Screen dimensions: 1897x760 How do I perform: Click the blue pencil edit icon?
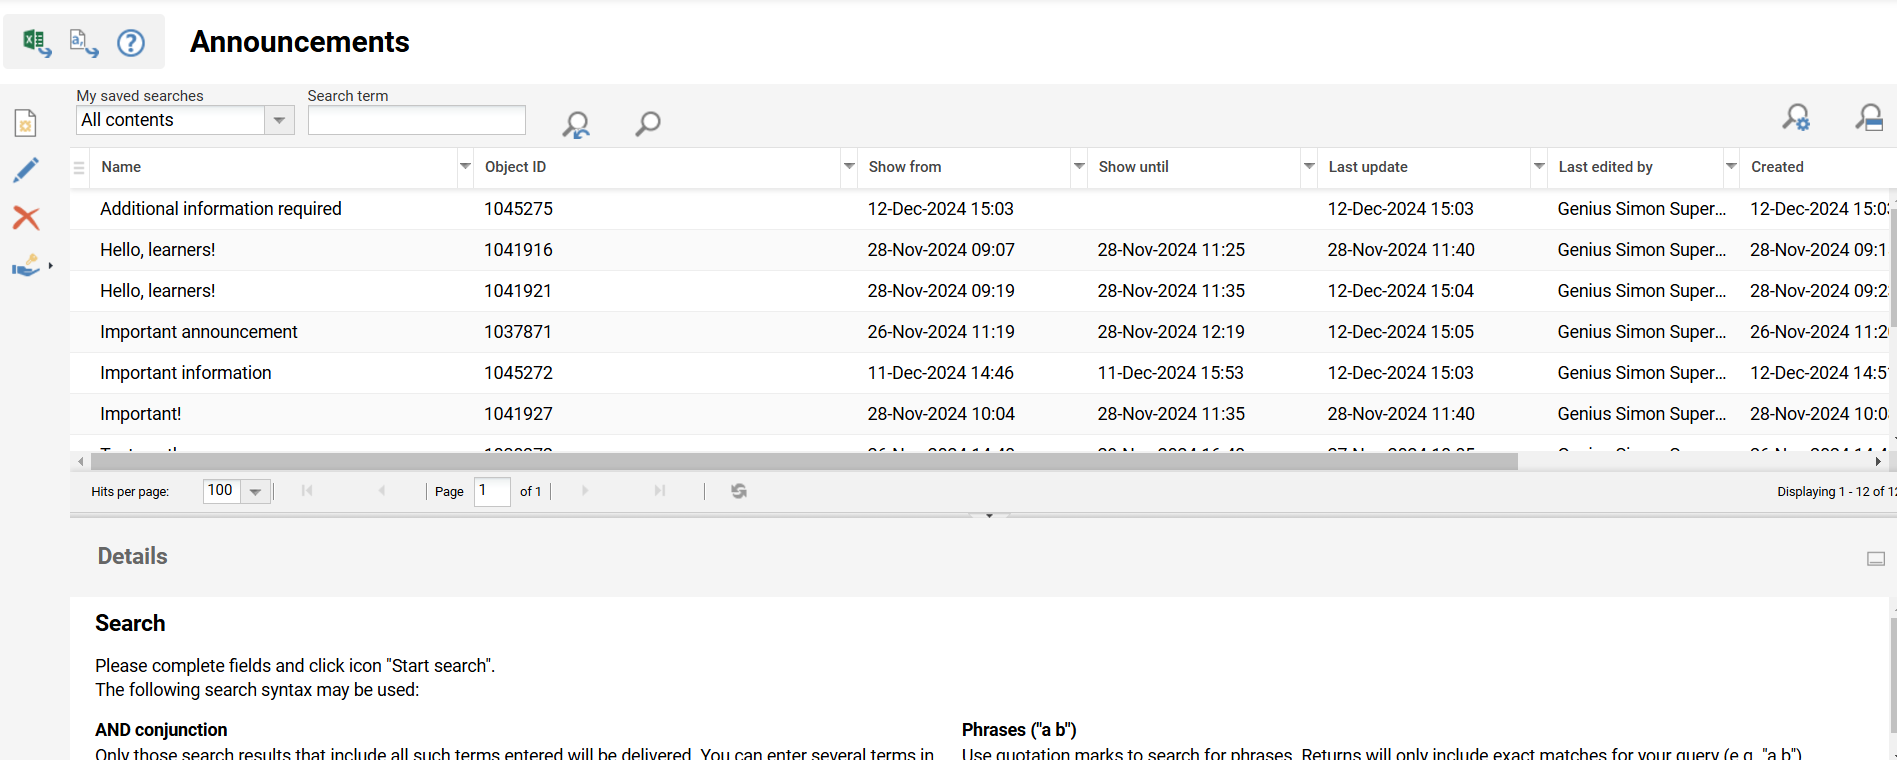click(x=26, y=170)
